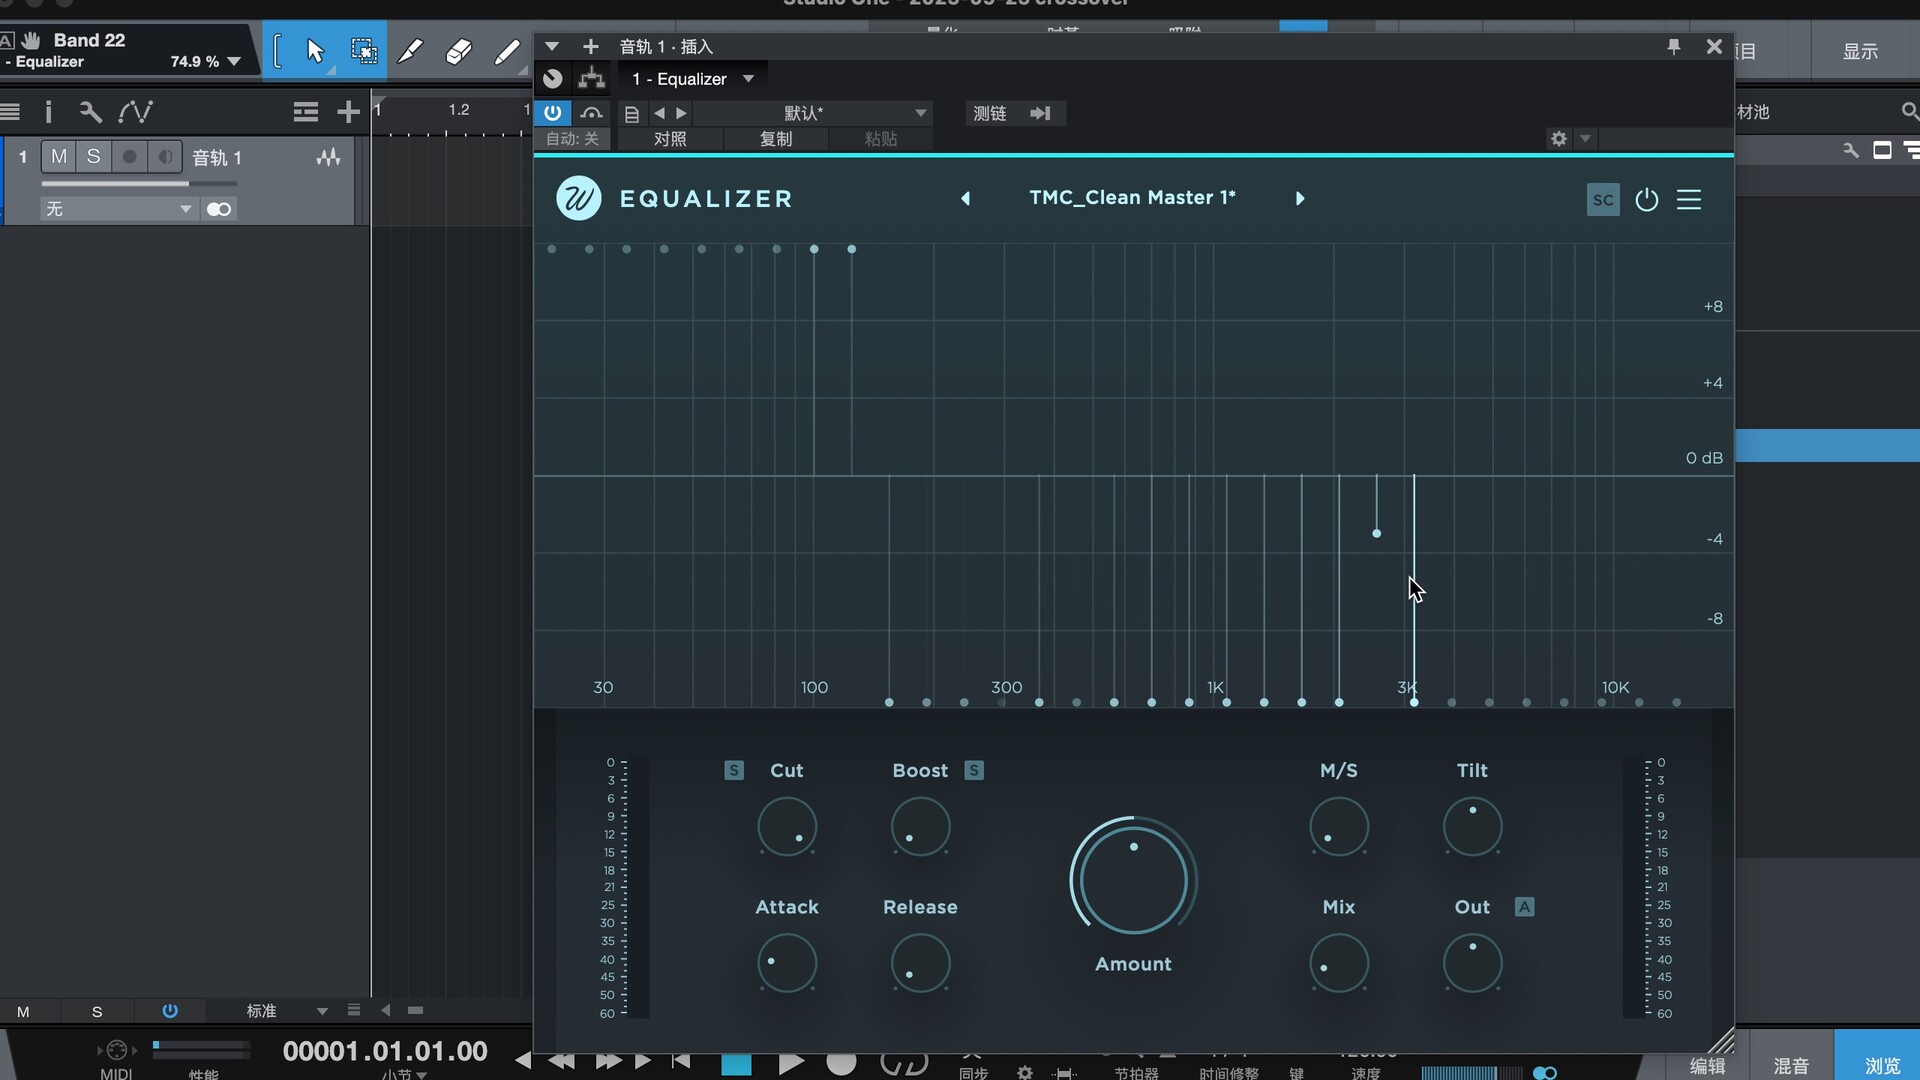This screenshot has height=1080, width=1920.
Task: Select the Eraser tool
Action: [458, 51]
